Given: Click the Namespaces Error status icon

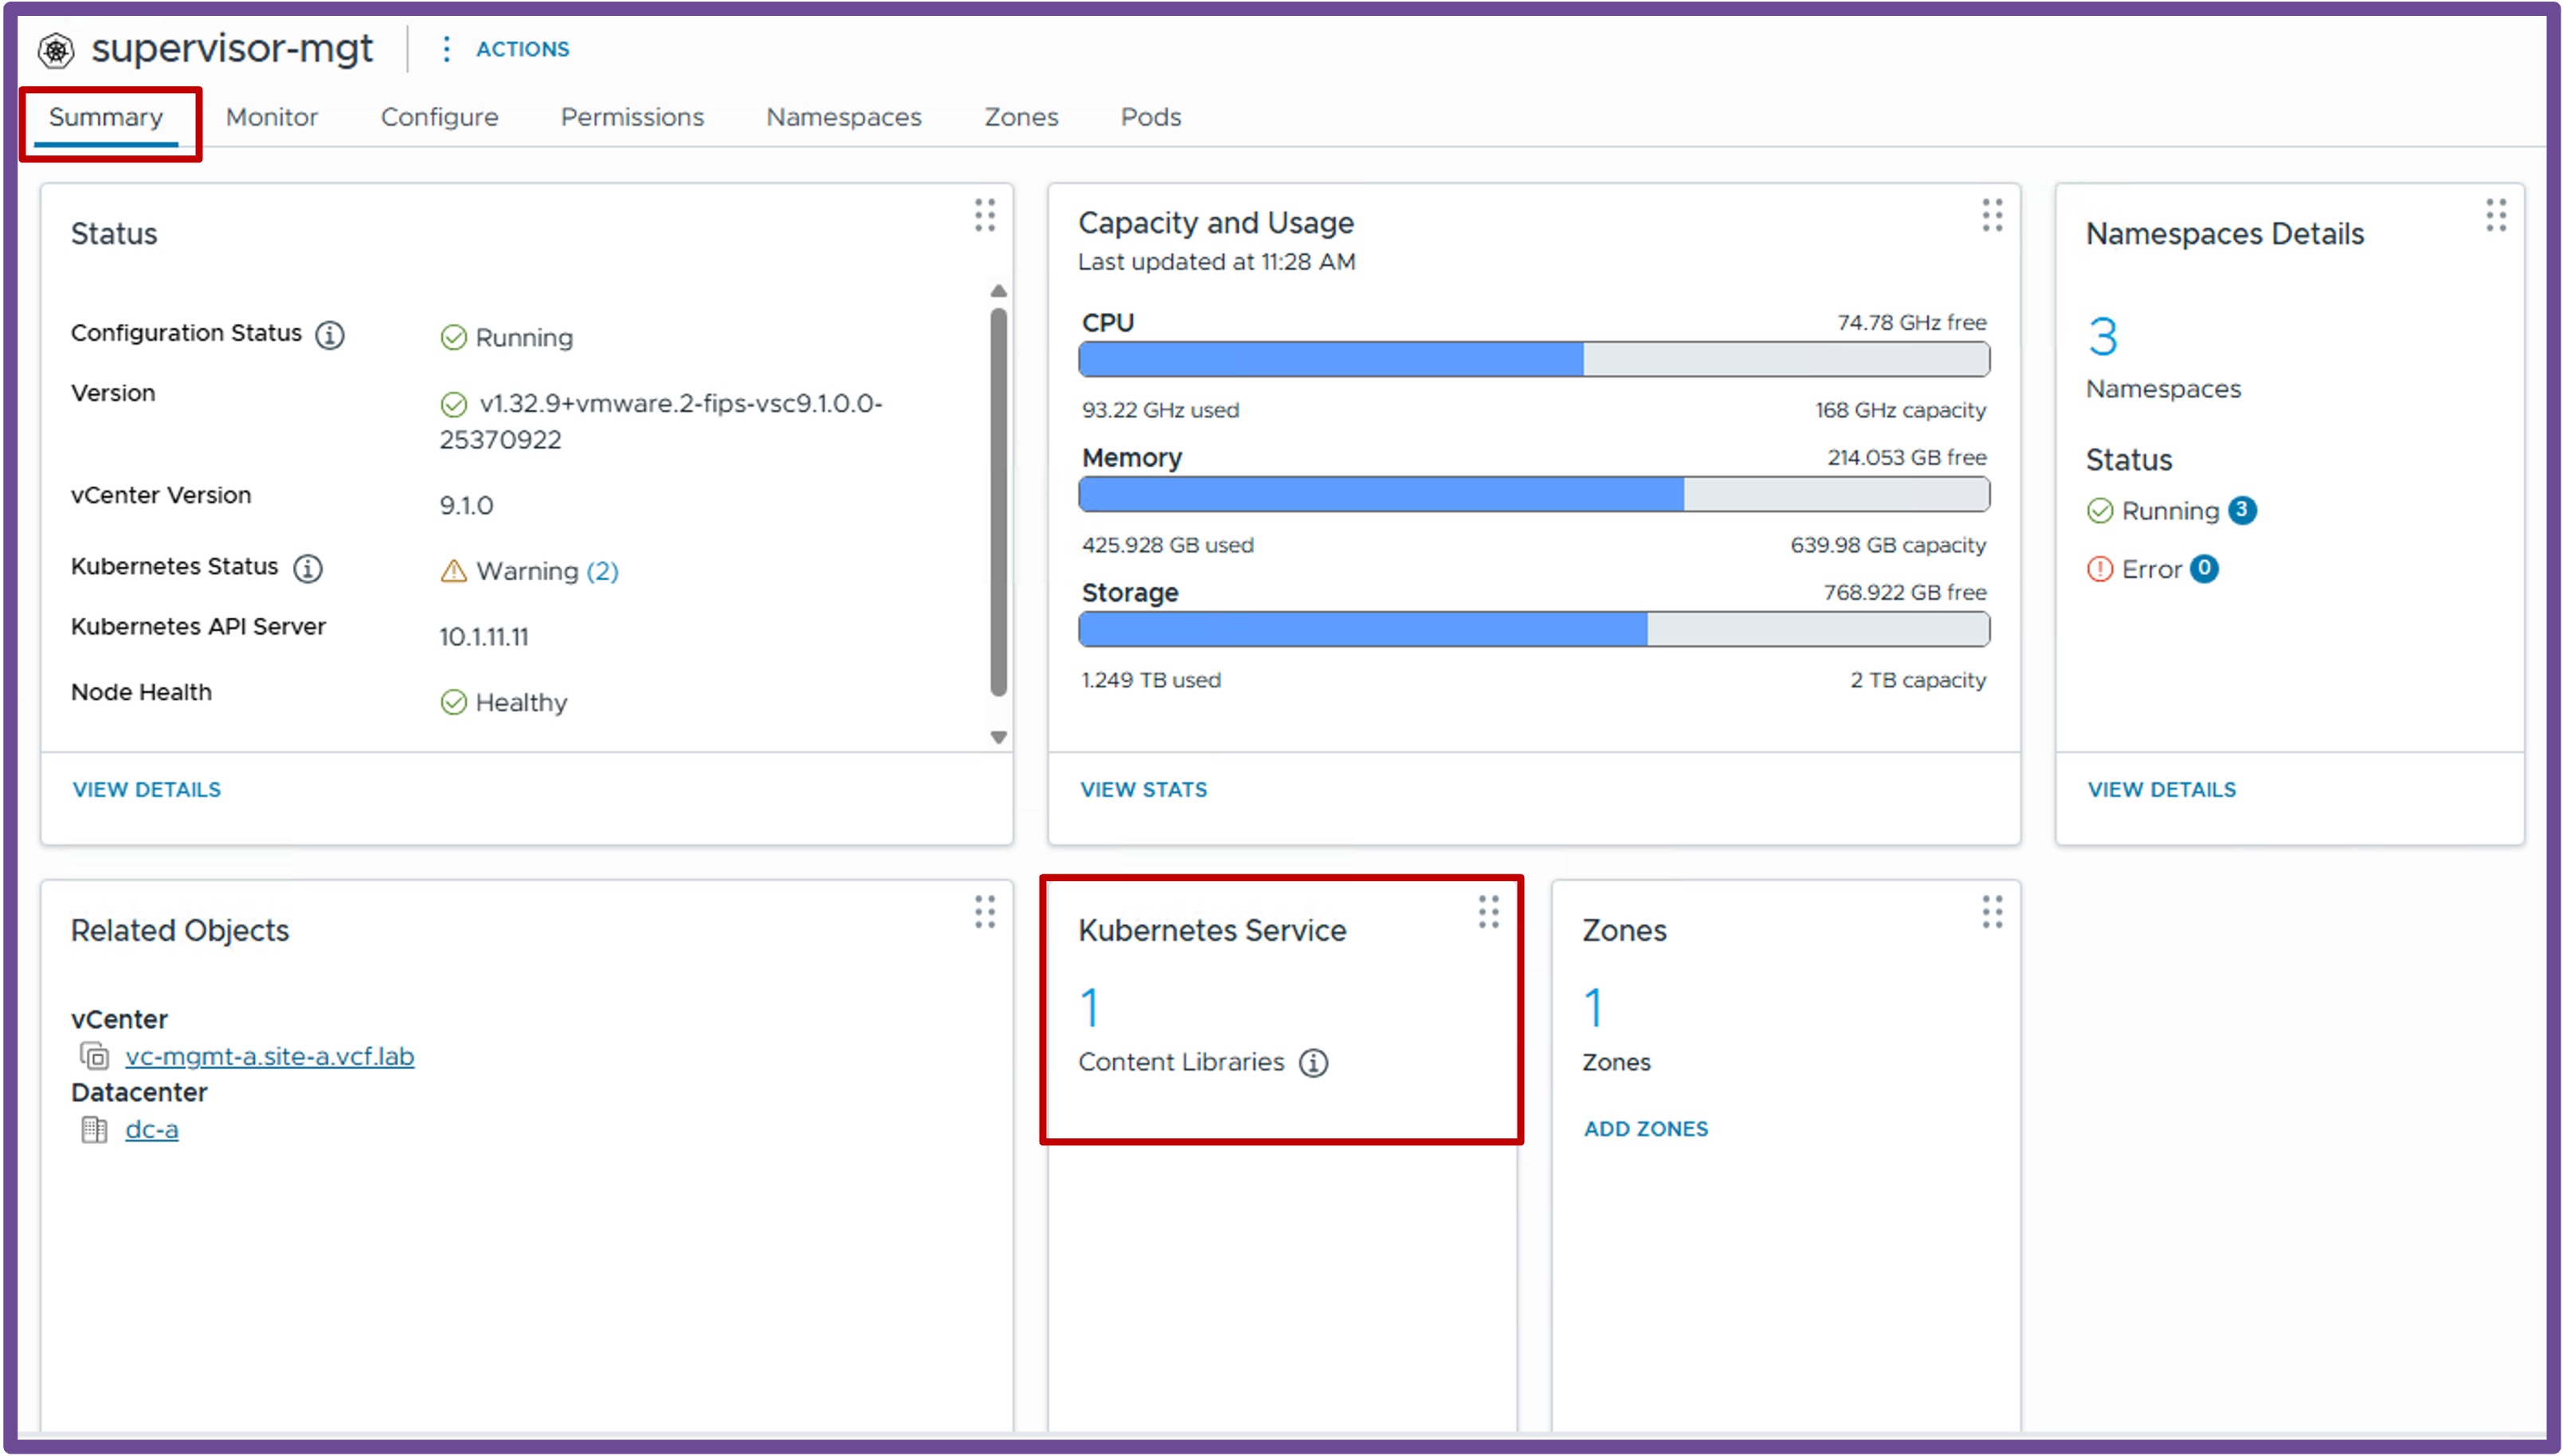Looking at the screenshot, I should (2100, 569).
